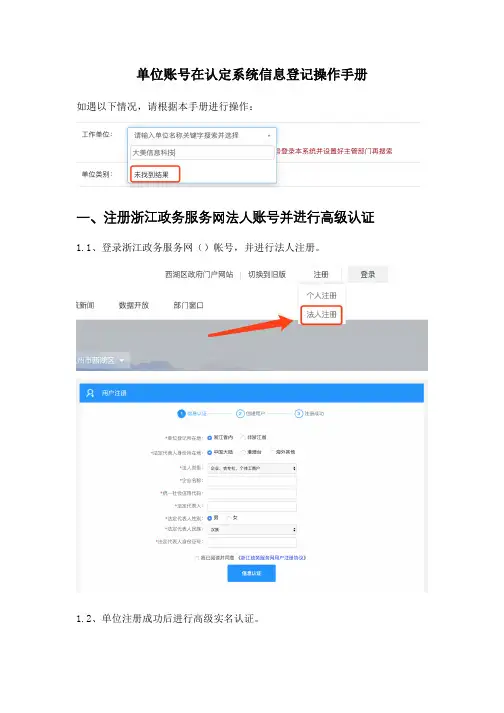The height and width of the screenshot is (713, 504).
Task: Select the 中国大陆 radio button
Action: click(210, 452)
